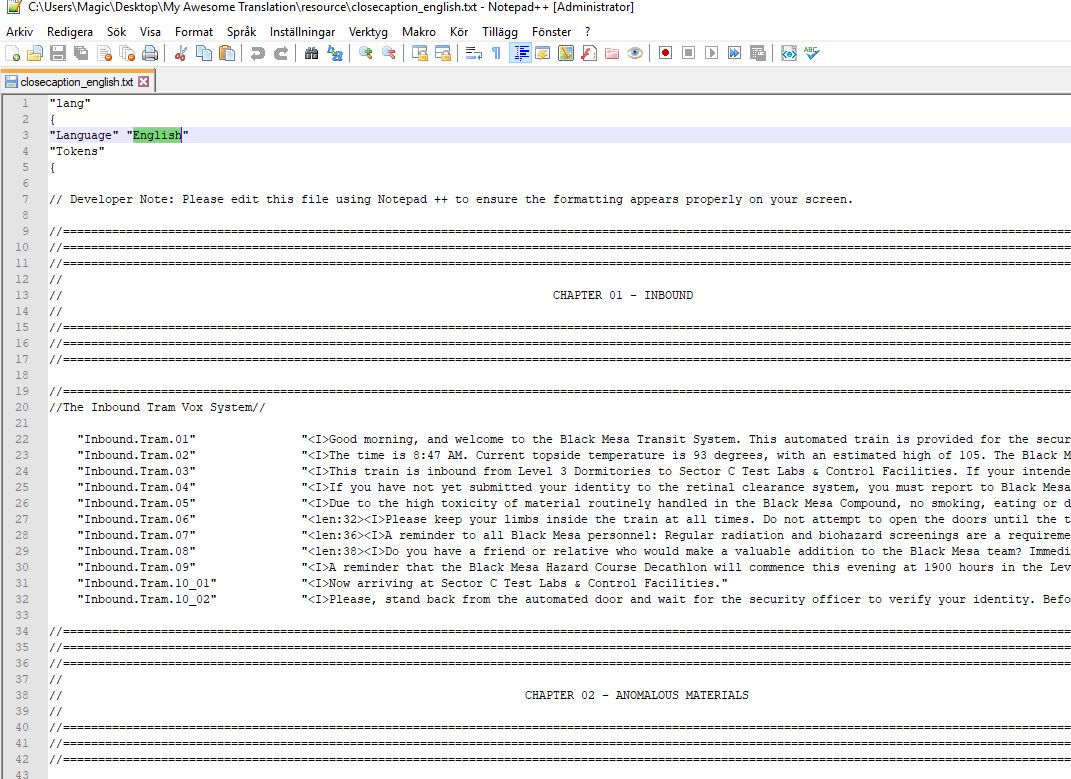This screenshot has height=779, width=1071.
Task: Open the Arkiv menu
Action: (19, 31)
